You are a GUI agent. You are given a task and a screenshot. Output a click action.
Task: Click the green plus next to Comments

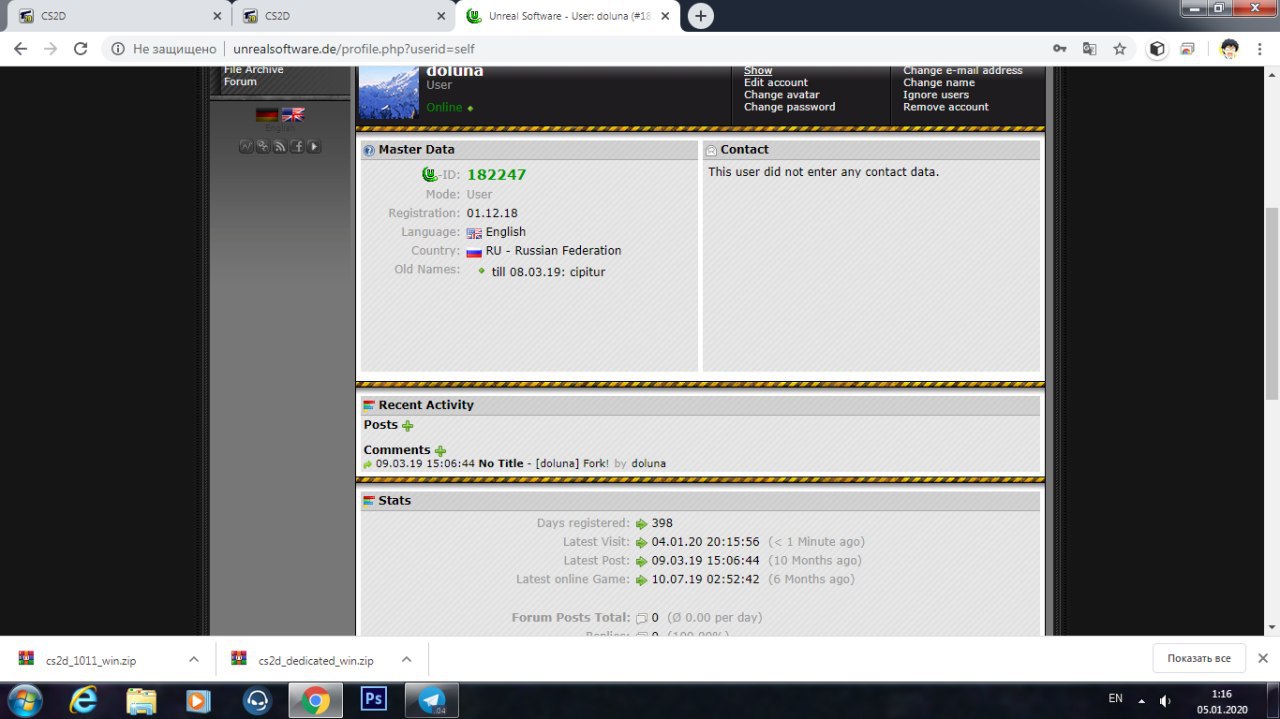coord(440,451)
